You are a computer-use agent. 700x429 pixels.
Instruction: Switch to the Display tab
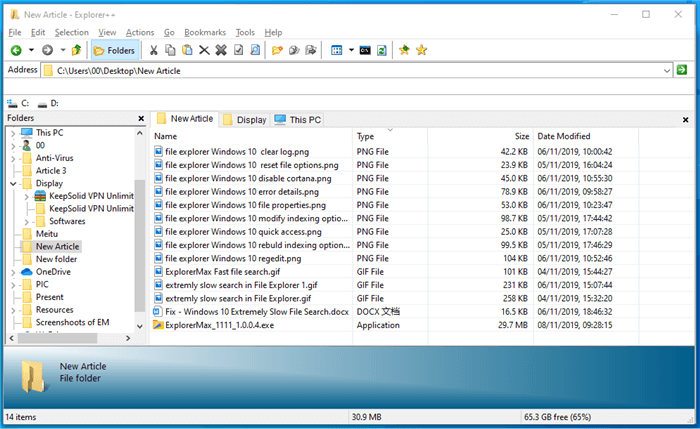tap(245, 120)
